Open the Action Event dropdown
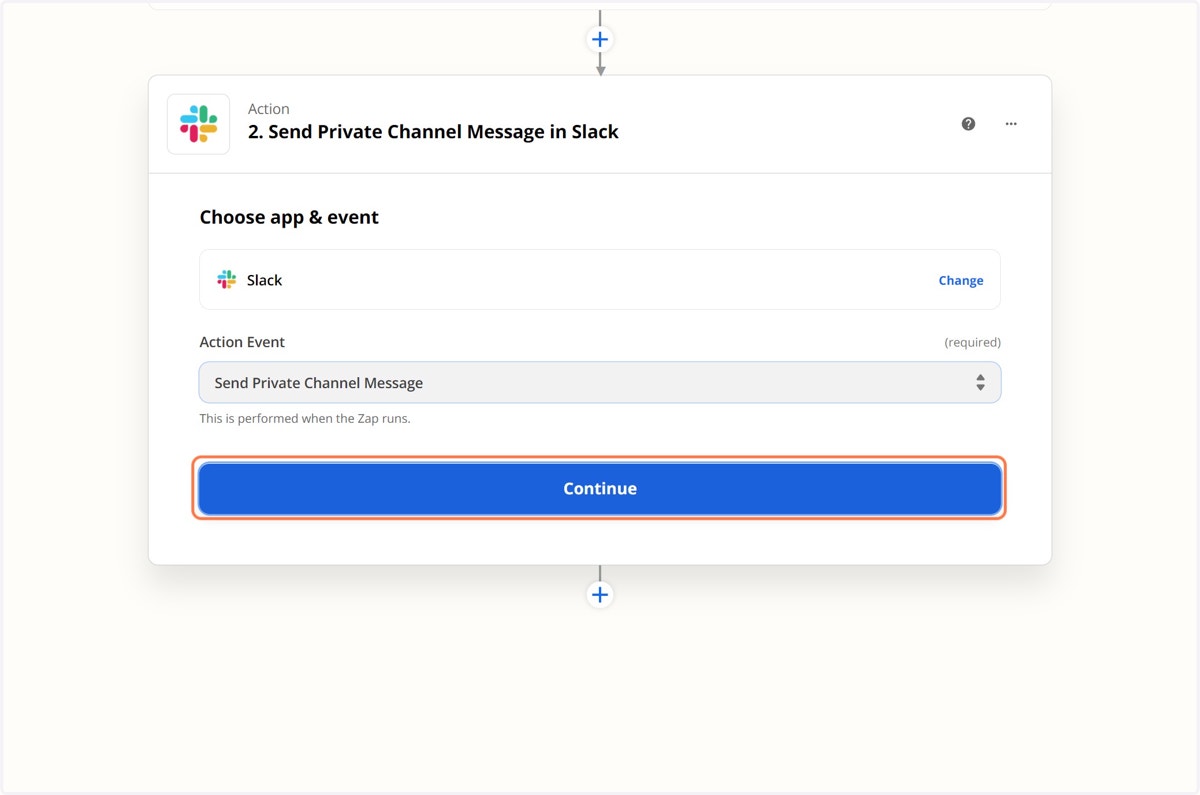 (600, 383)
